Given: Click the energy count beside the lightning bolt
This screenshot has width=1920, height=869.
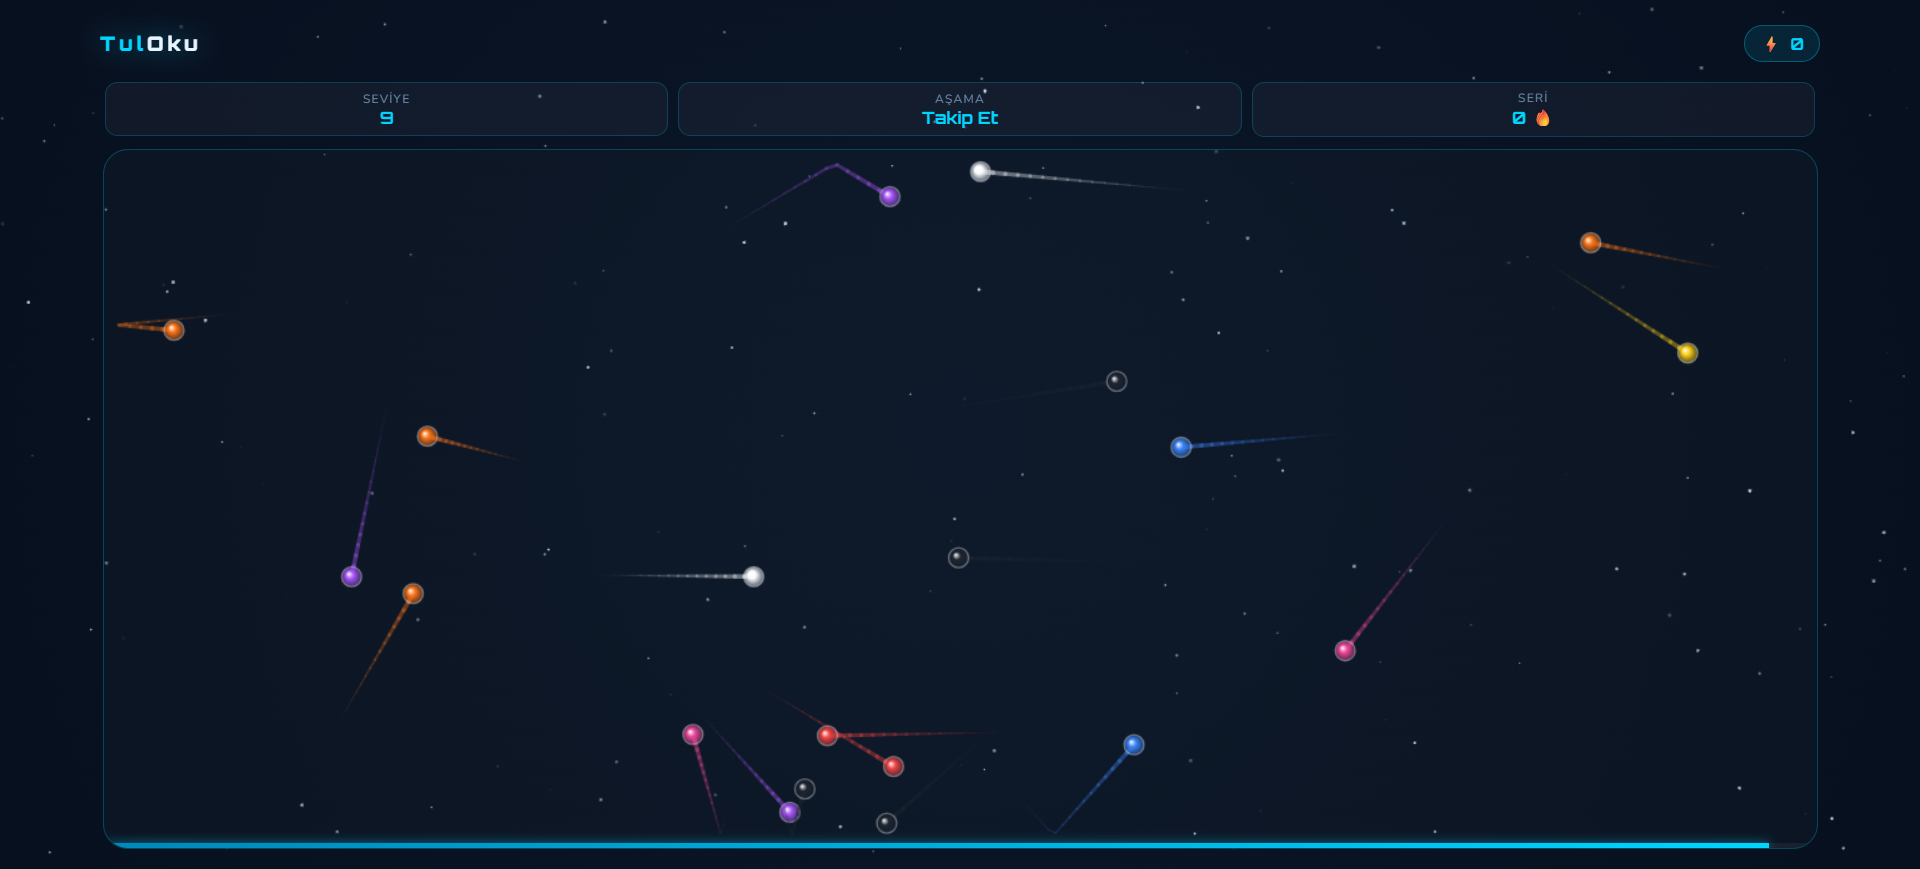Looking at the screenshot, I should pos(1797,44).
